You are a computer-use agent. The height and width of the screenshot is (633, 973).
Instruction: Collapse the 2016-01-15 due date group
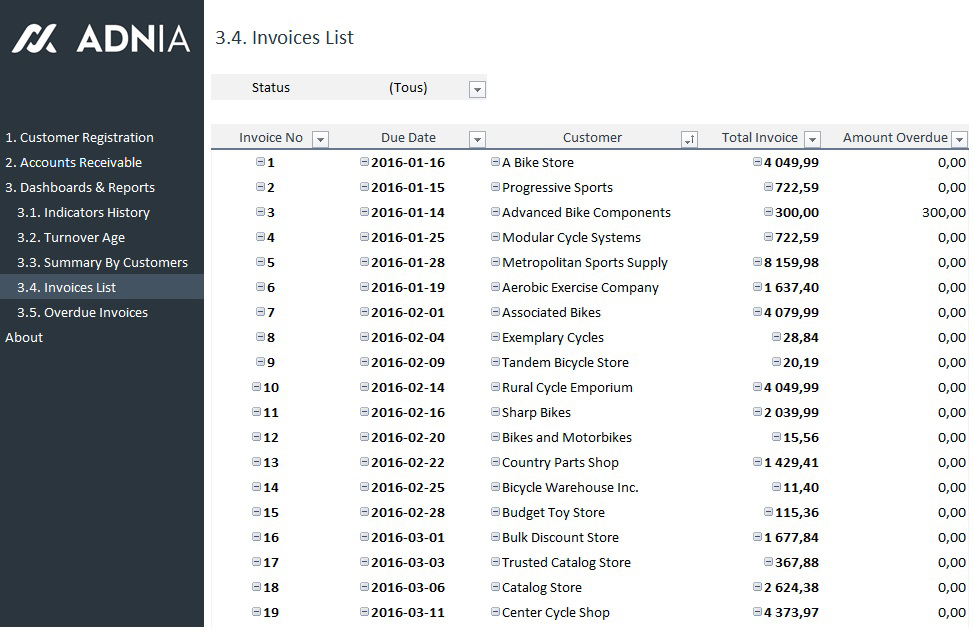click(364, 187)
